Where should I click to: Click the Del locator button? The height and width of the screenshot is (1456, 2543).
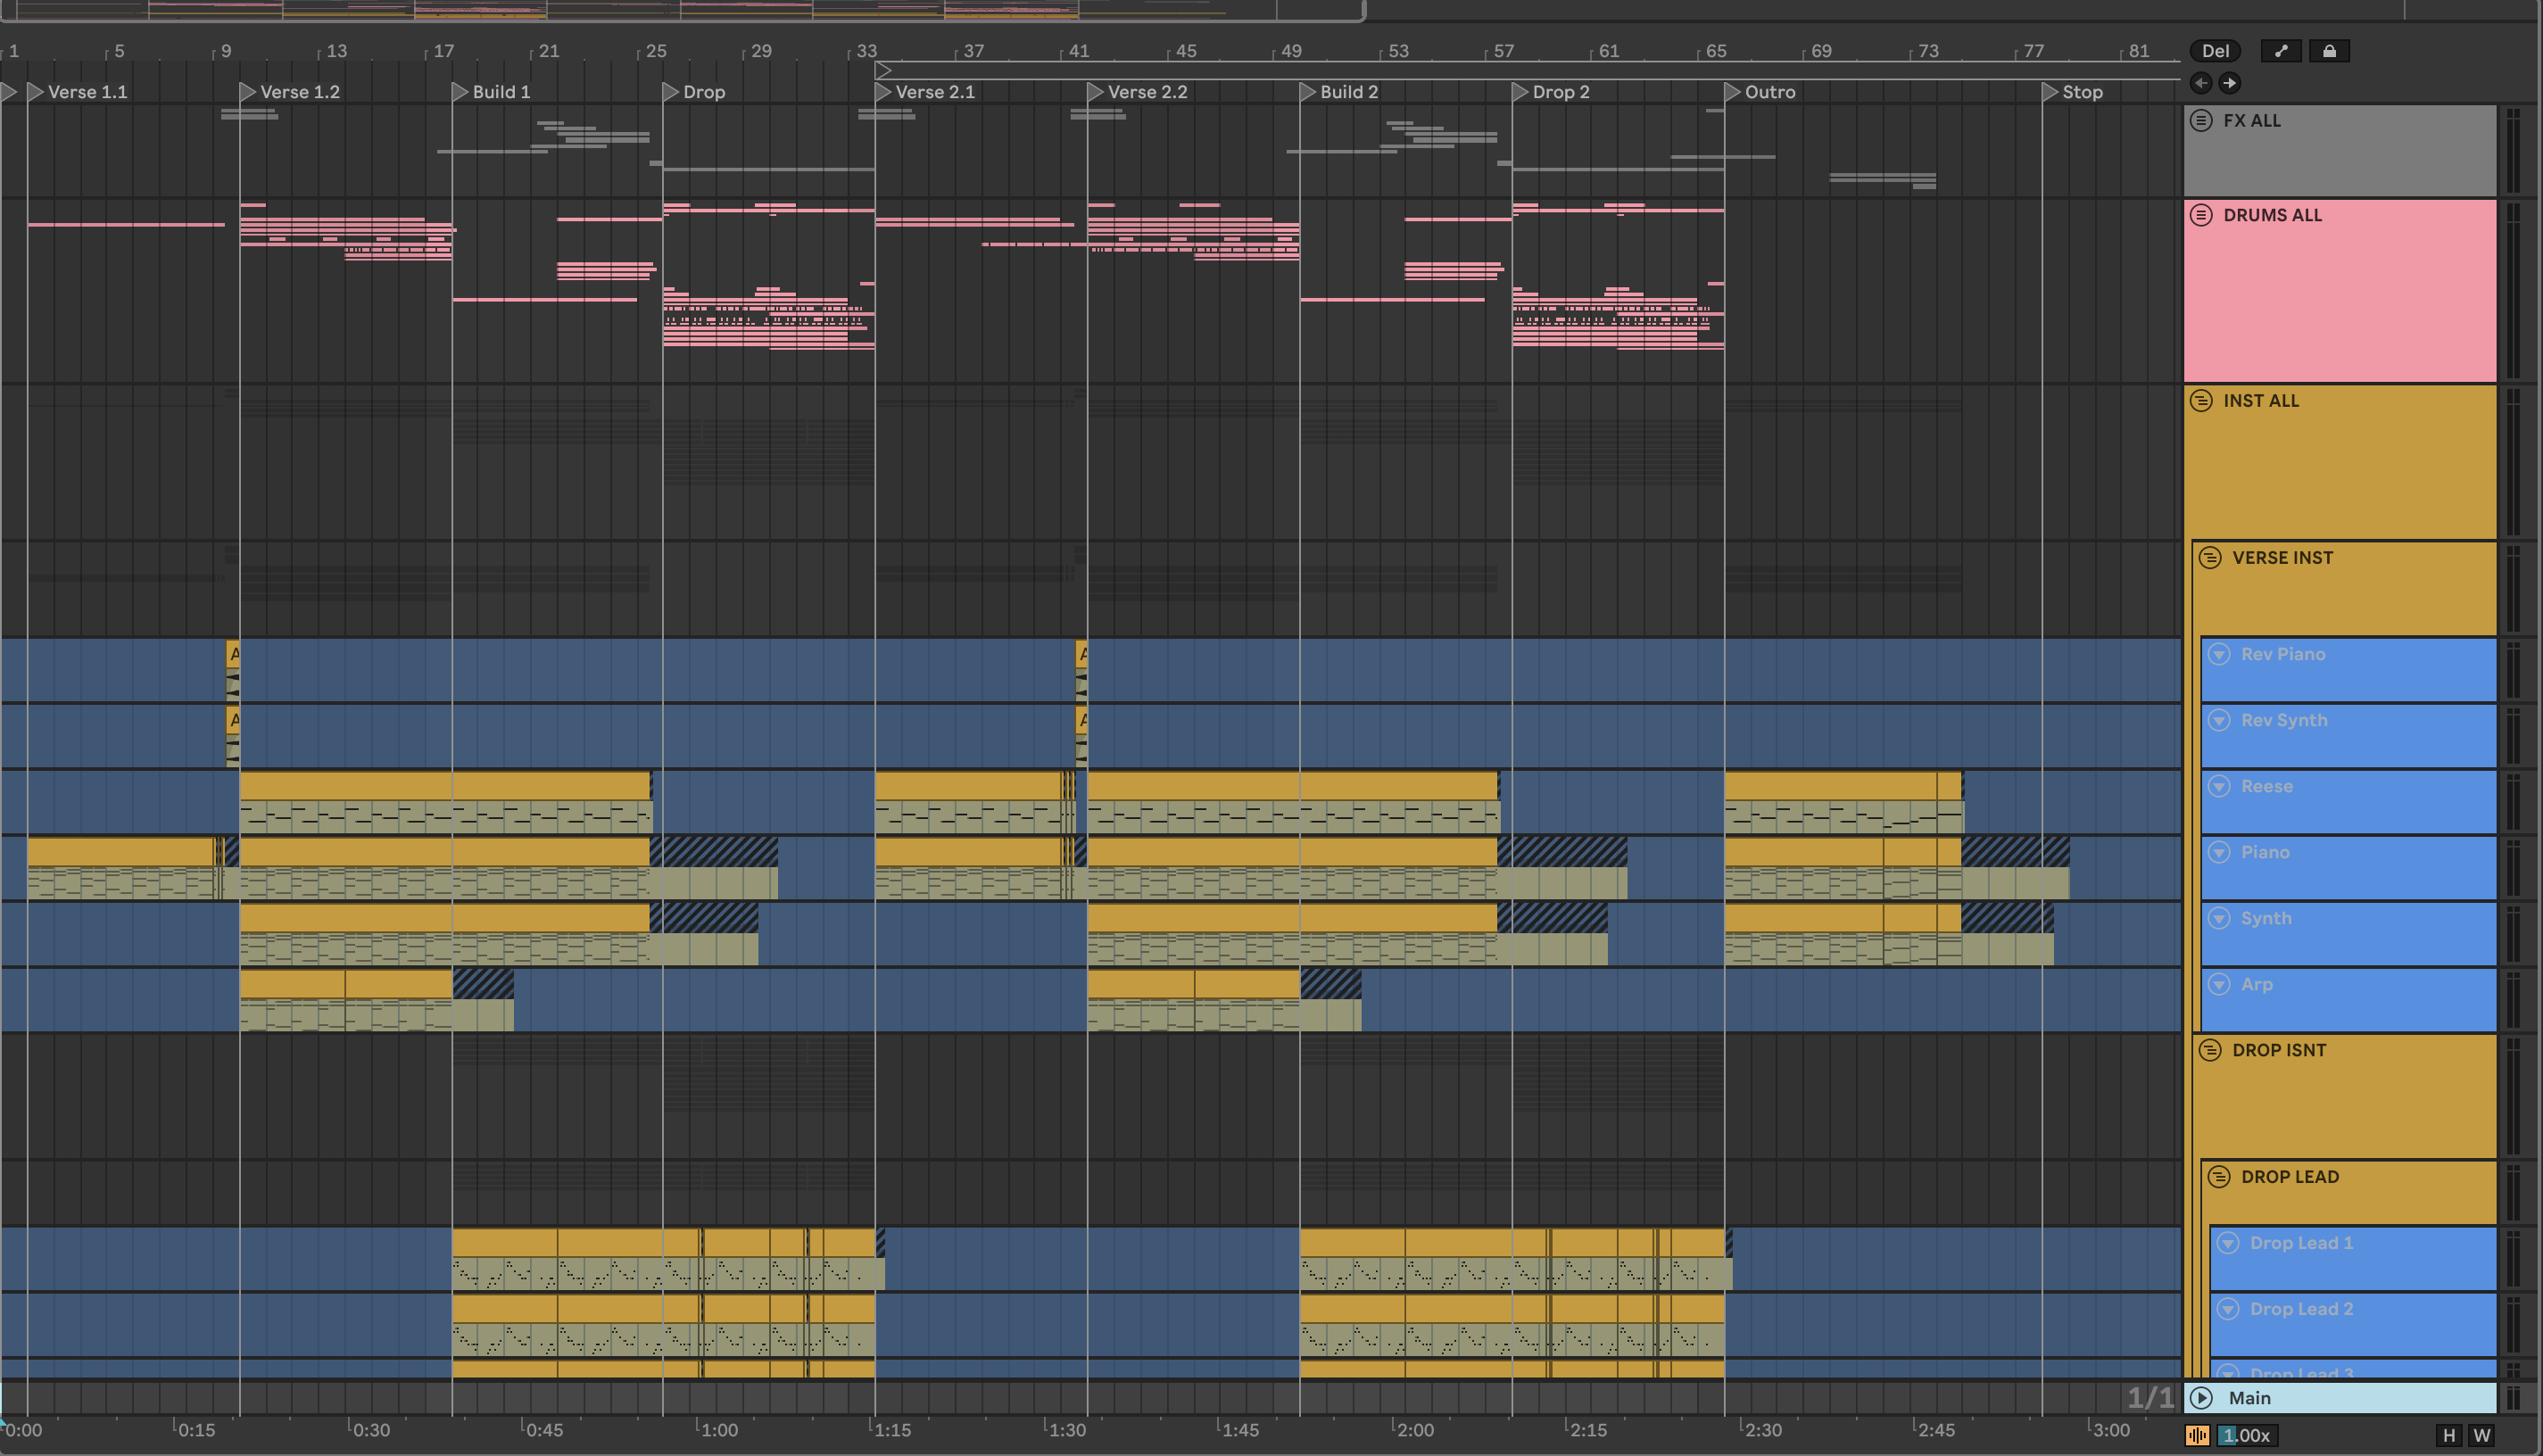pos(2215,51)
